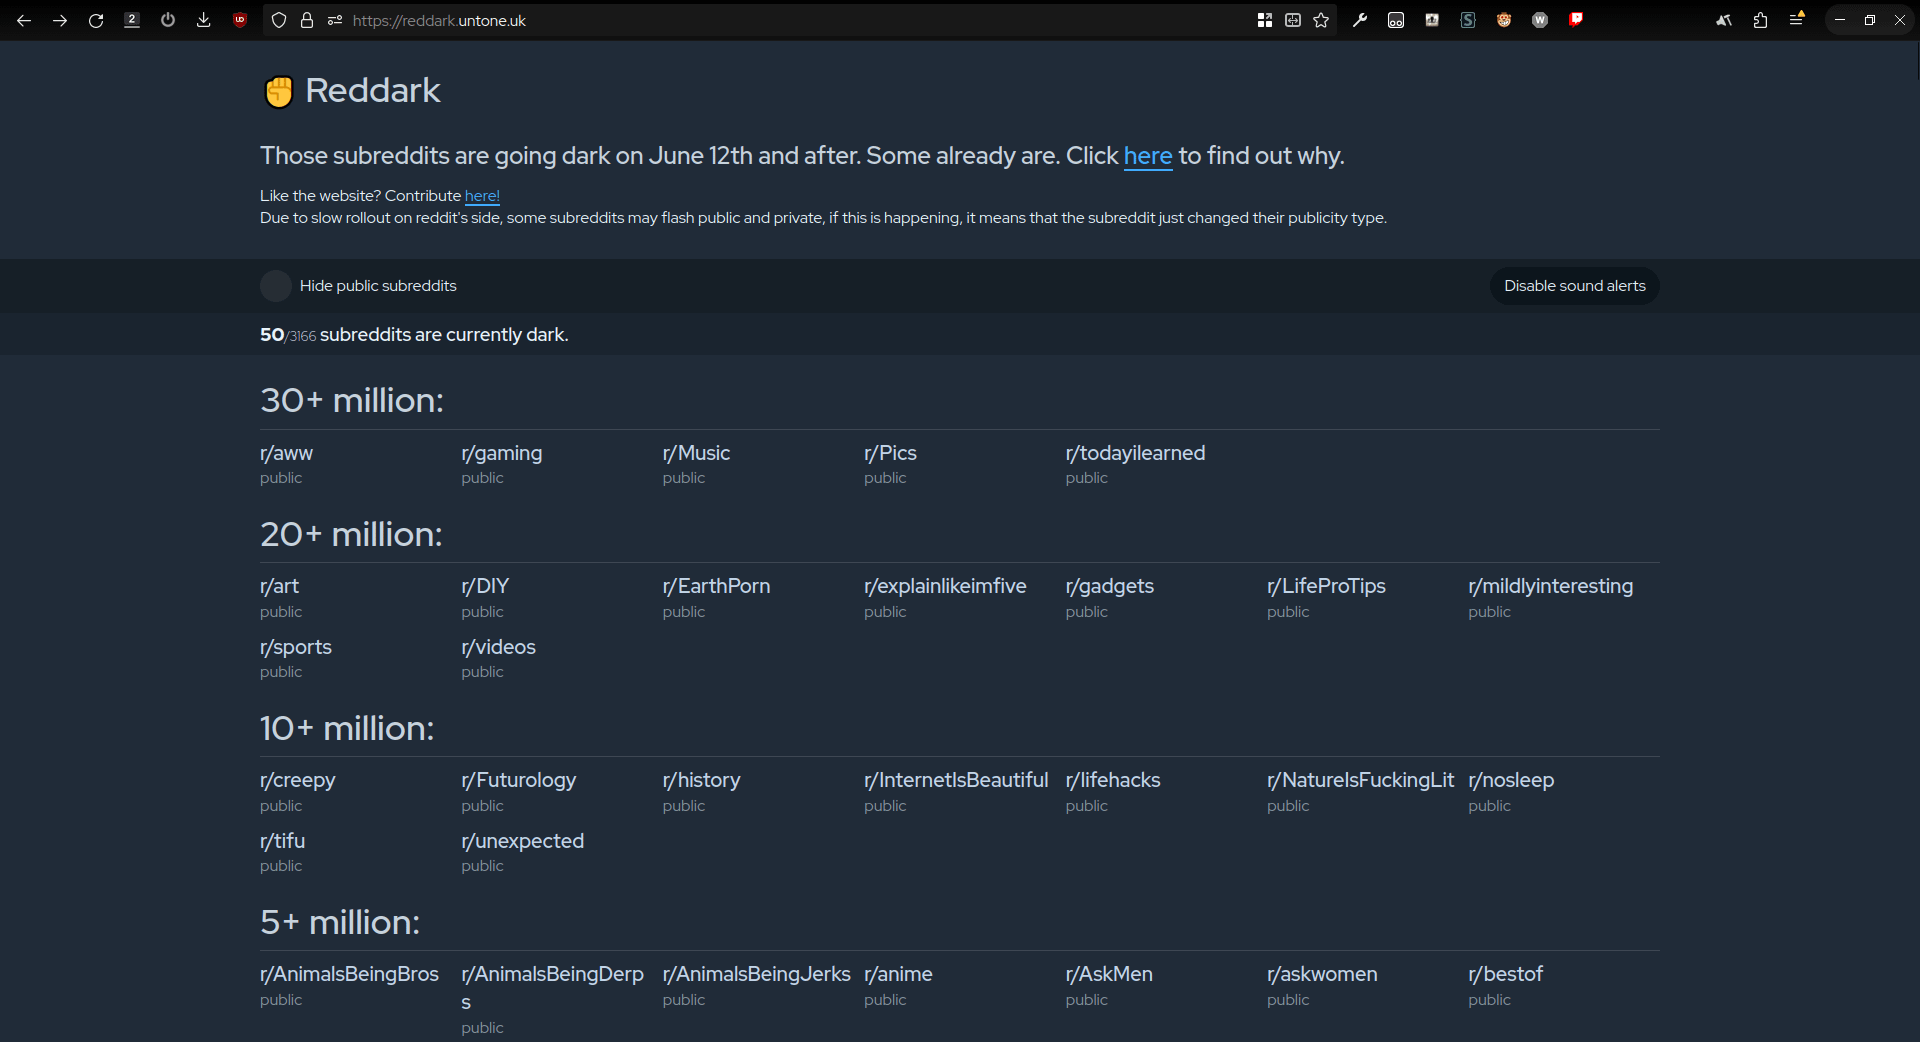Open r/creepy subreddit link

(x=297, y=780)
